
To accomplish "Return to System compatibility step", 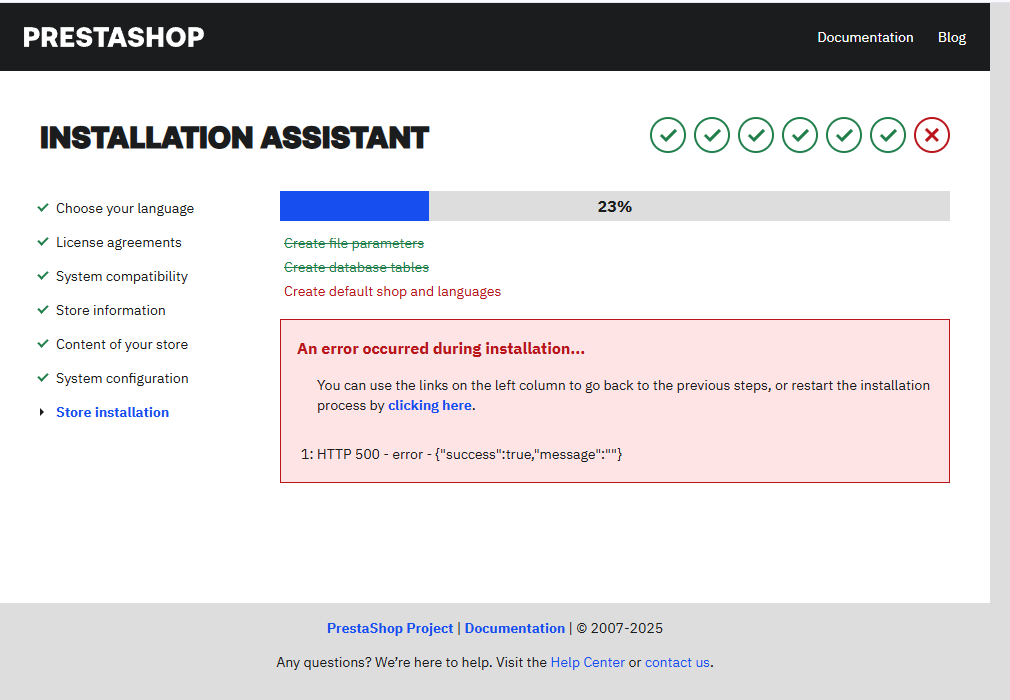I will pos(122,277).
